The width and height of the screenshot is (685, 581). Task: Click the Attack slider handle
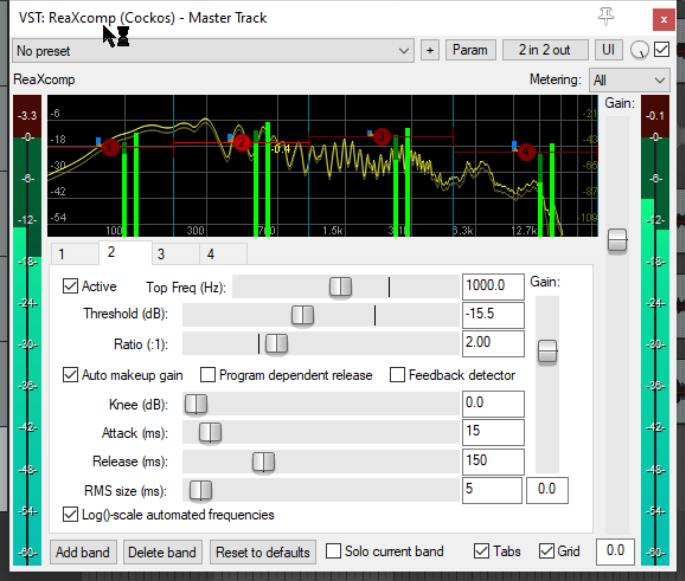210,433
